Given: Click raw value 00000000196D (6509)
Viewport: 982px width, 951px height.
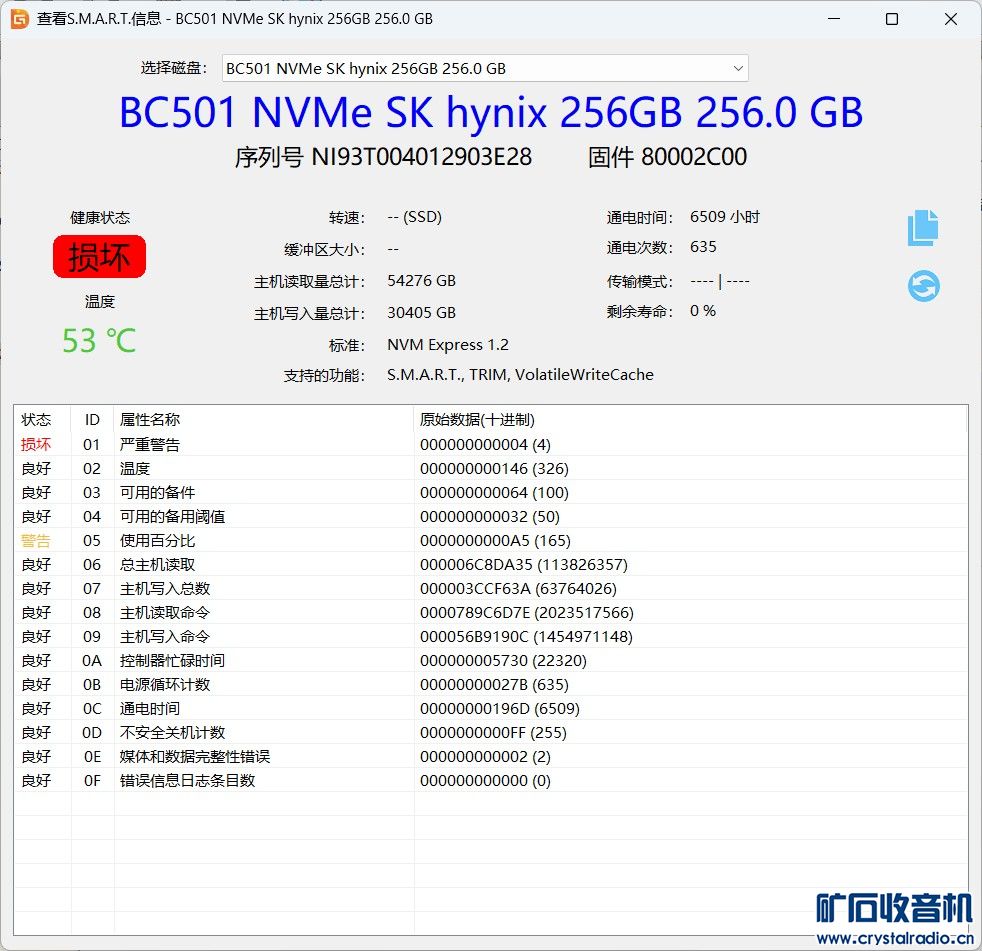Looking at the screenshot, I should pos(500,709).
